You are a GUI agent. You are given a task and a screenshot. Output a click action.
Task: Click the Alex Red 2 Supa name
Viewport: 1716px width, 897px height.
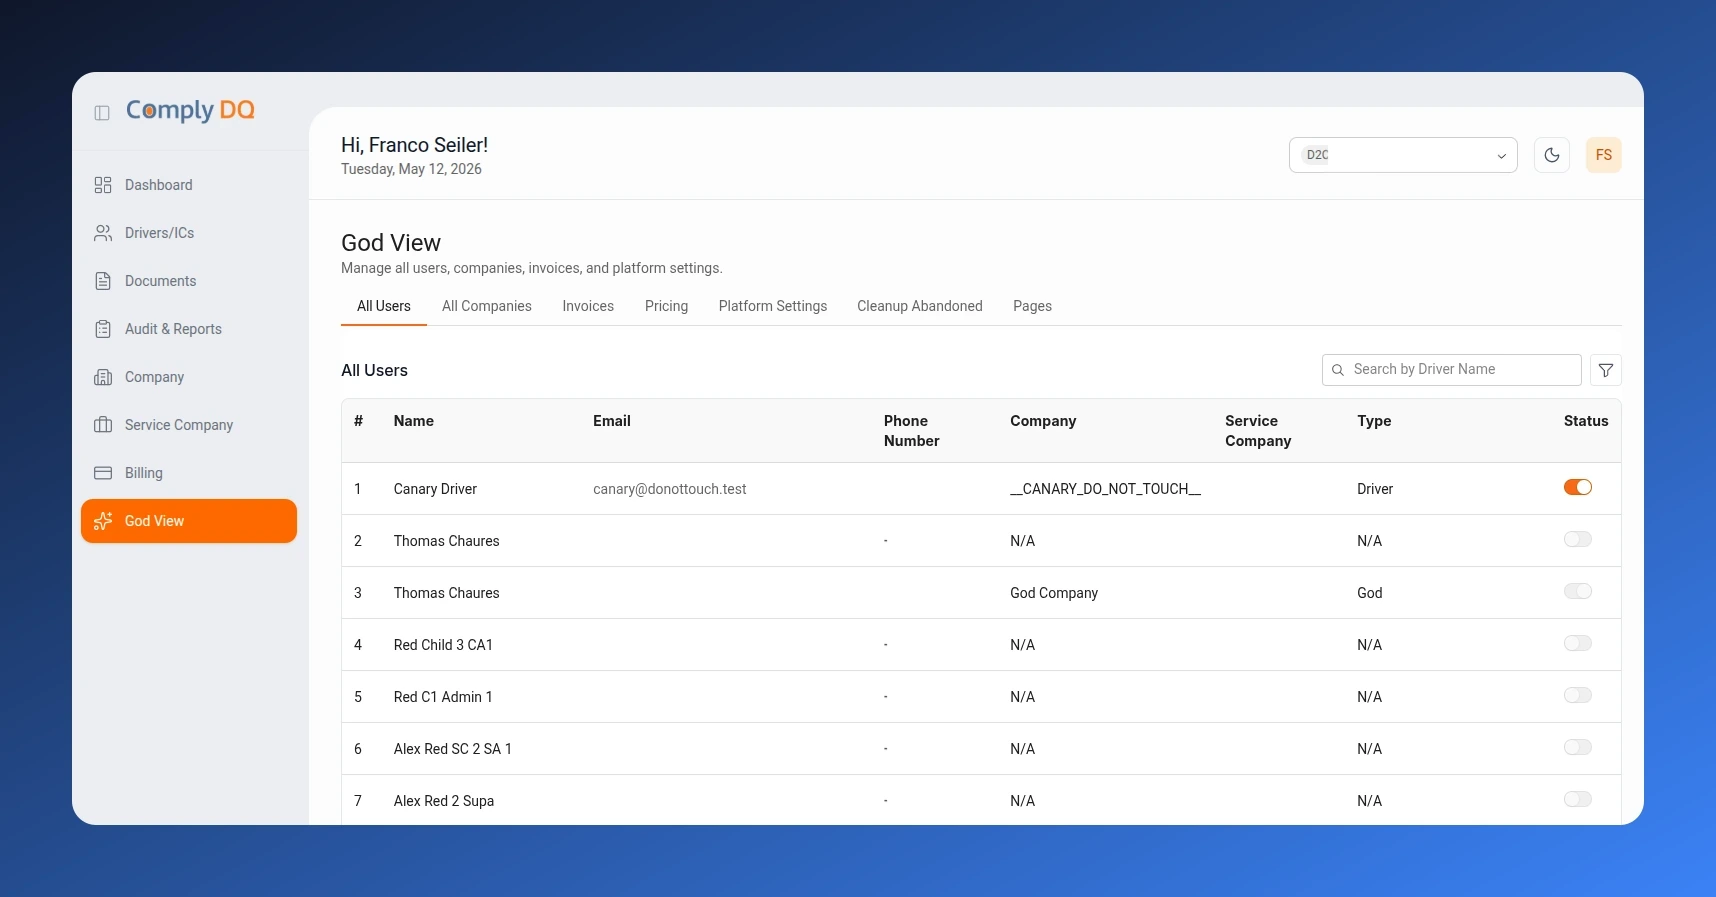click(444, 801)
